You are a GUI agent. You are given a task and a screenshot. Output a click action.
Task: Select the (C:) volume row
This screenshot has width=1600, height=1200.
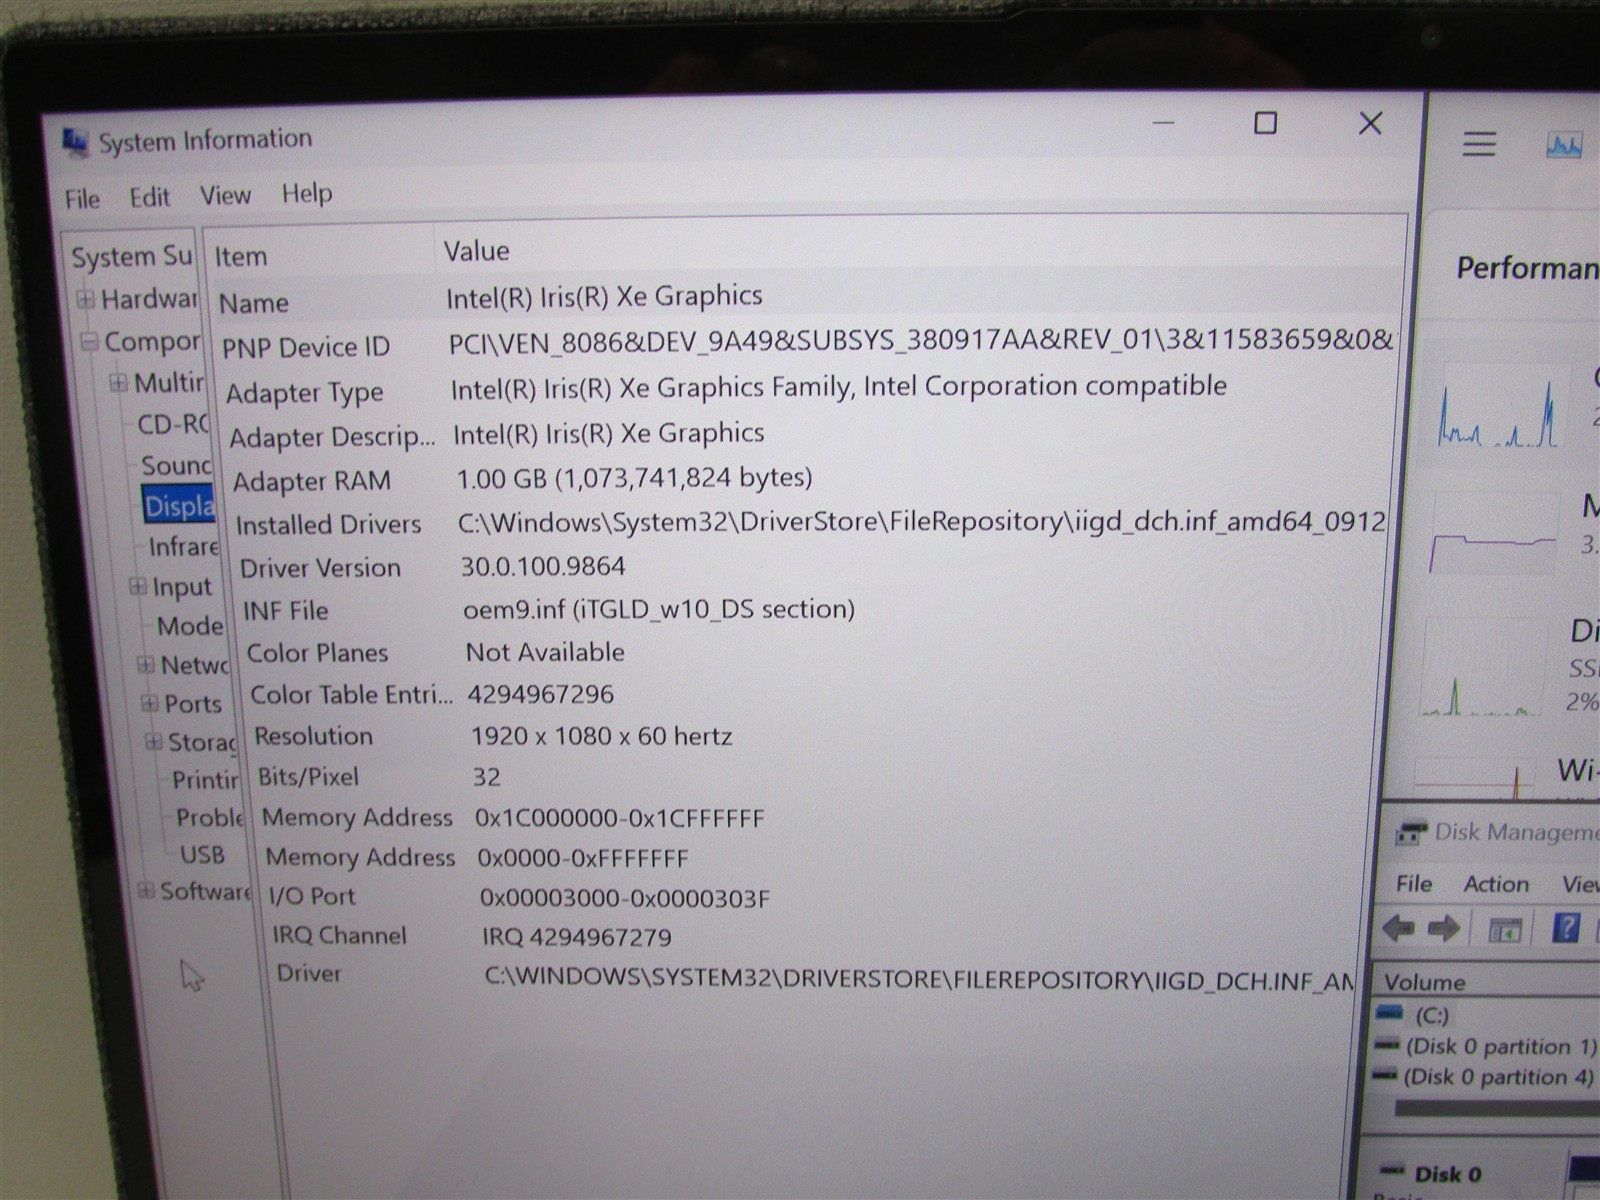point(1486,1015)
